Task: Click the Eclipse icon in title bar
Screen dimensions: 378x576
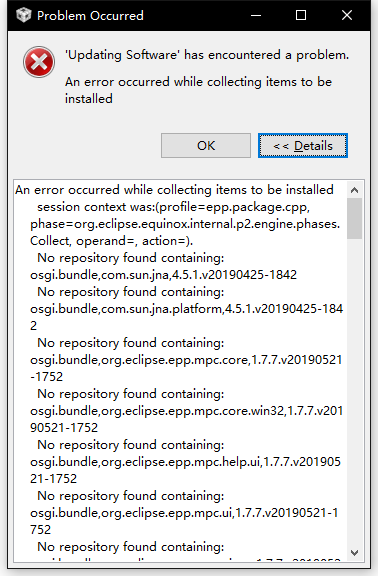Action: tap(24, 15)
